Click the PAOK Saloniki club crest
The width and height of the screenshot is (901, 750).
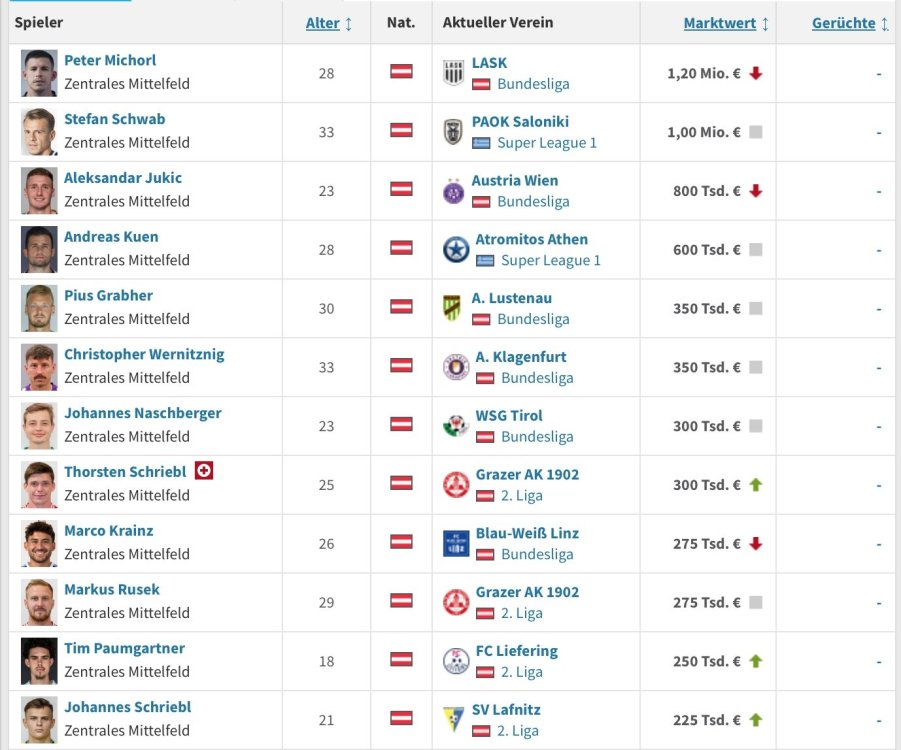click(x=454, y=131)
